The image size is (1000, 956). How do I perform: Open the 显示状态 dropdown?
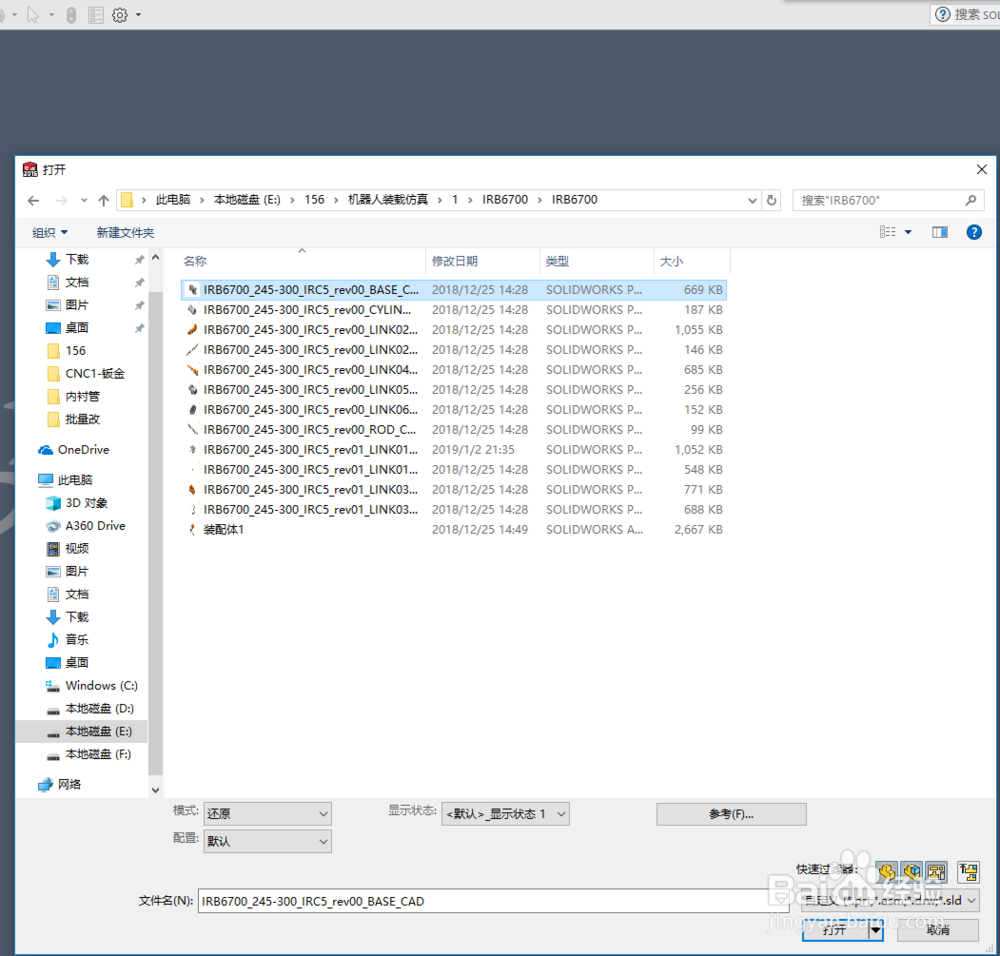tap(505, 814)
